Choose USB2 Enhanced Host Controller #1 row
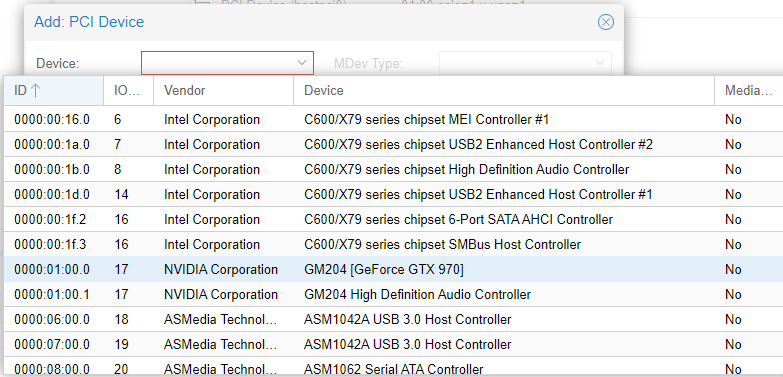This screenshot has height=377, width=783. [x=393, y=195]
